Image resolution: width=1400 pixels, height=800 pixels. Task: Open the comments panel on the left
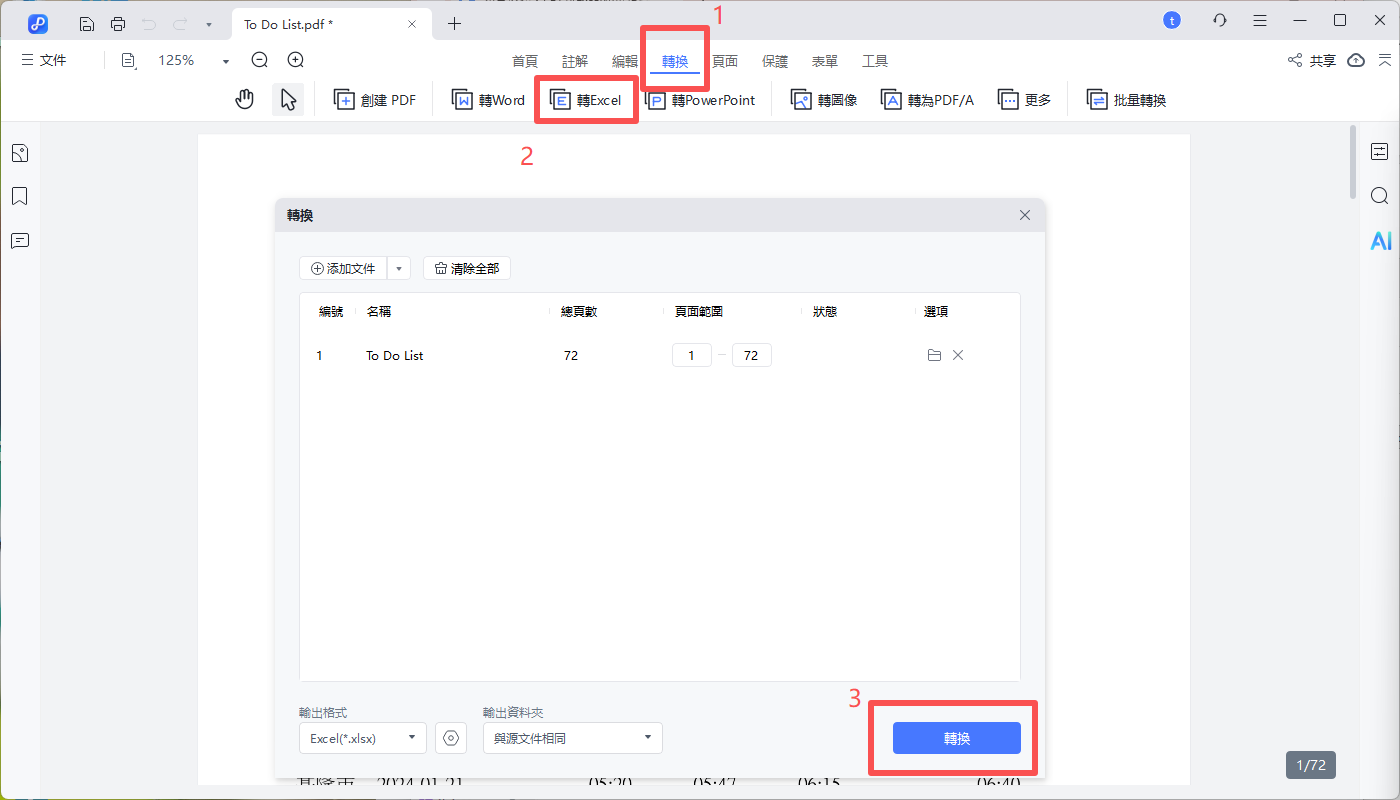[x=19, y=241]
